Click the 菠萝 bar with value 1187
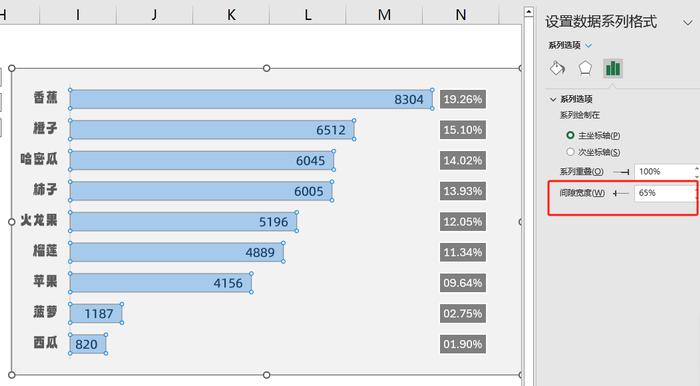The image size is (700, 386). (96, 314)
